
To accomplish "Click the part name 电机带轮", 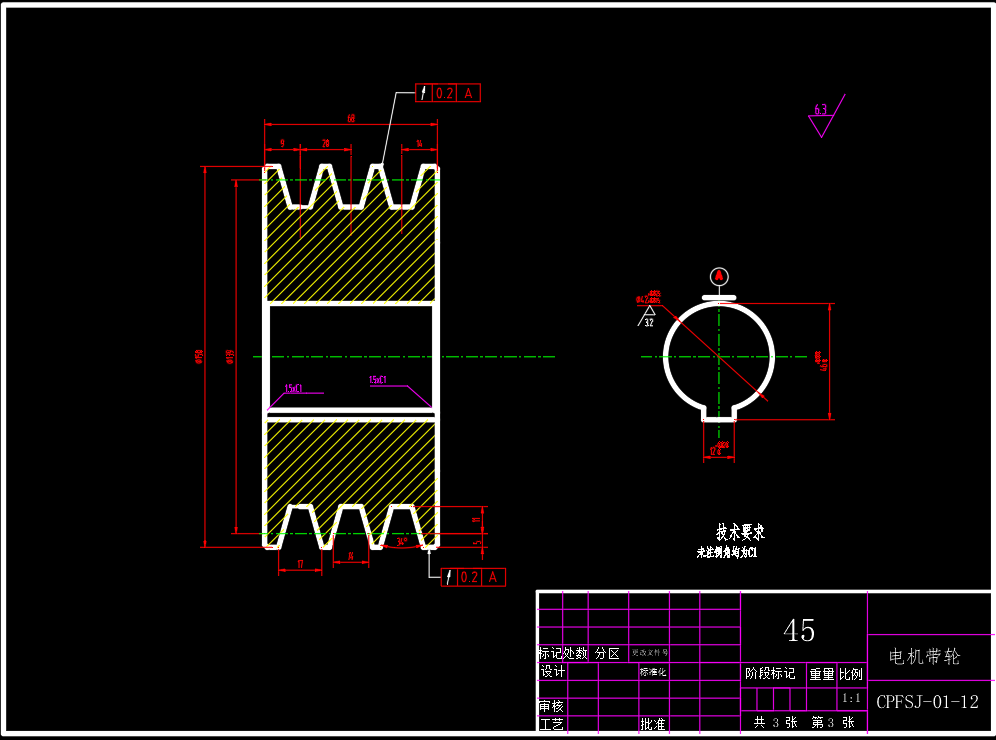I will click(924, 656).
